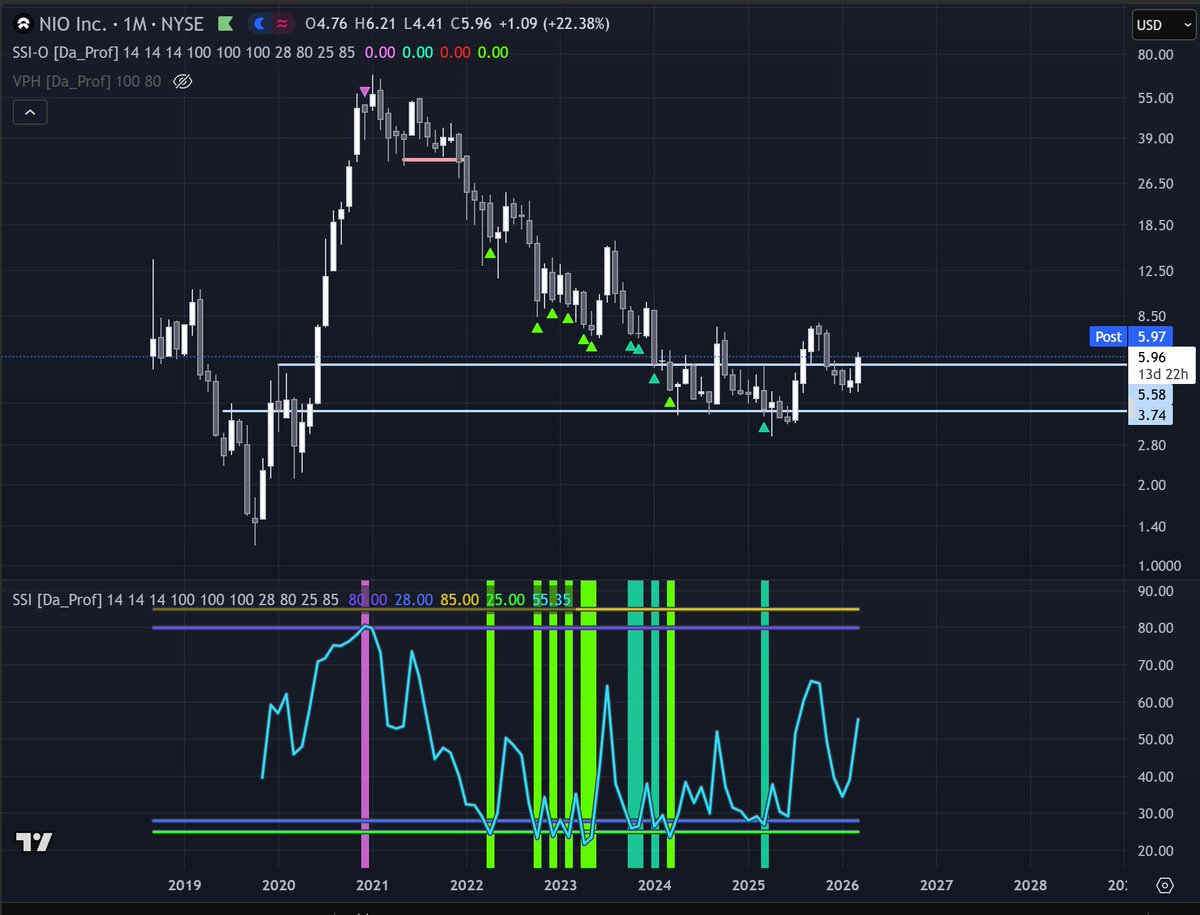This screenshot has width=1200, height=915.
Task: Click the cyan 55.35 value in SSI legend
Action: point(552,599)
